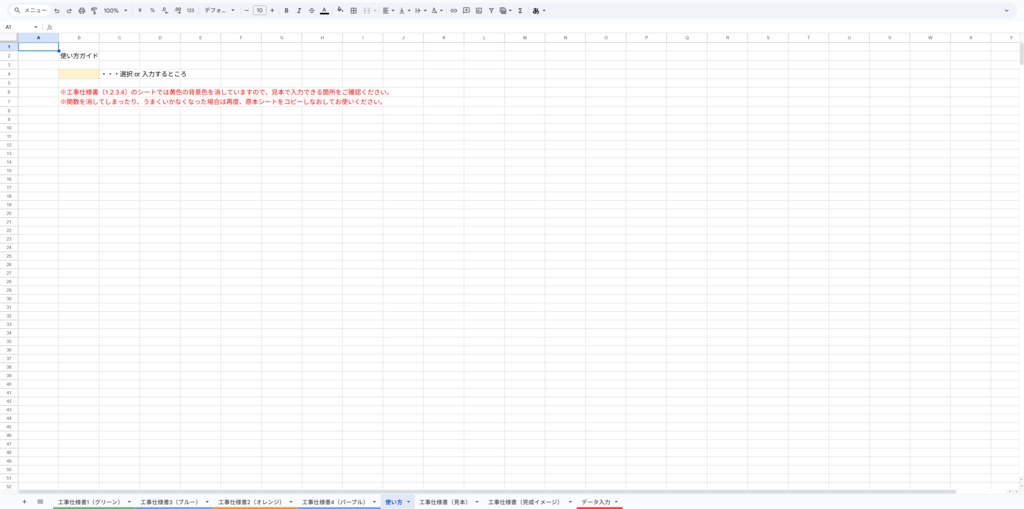Open 工事仕様書1（グリーン） tab options arrow
Viewport: 1024px width, 509px height.
point(129,502)
